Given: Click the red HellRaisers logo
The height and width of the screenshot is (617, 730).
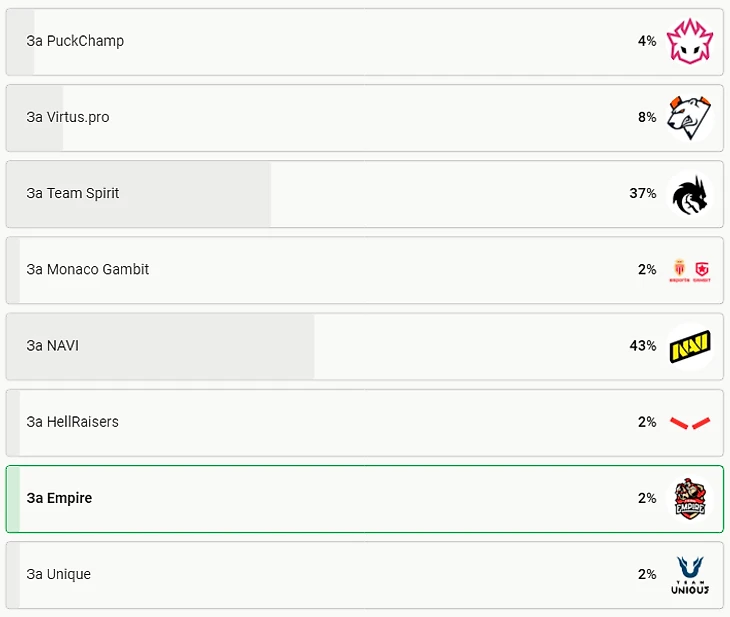Looking at the screenshot, I should 689,422.
